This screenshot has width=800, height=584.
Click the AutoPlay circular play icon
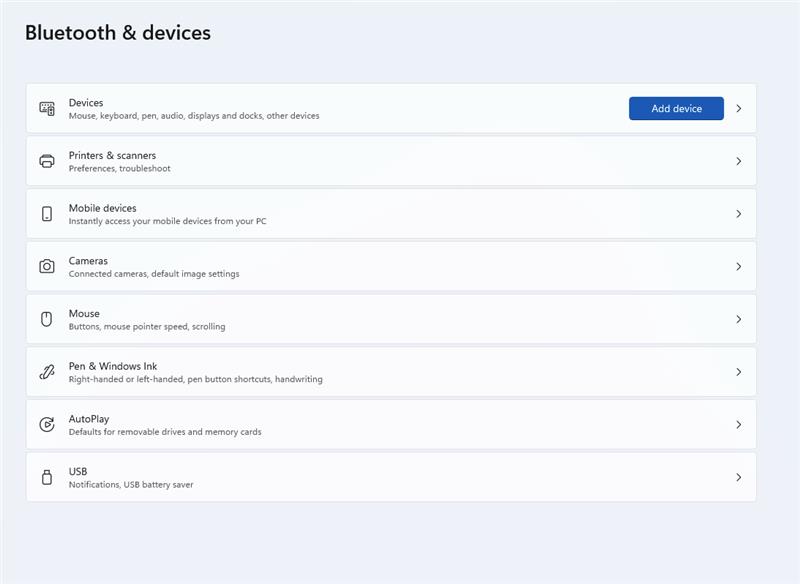(47, 424)
